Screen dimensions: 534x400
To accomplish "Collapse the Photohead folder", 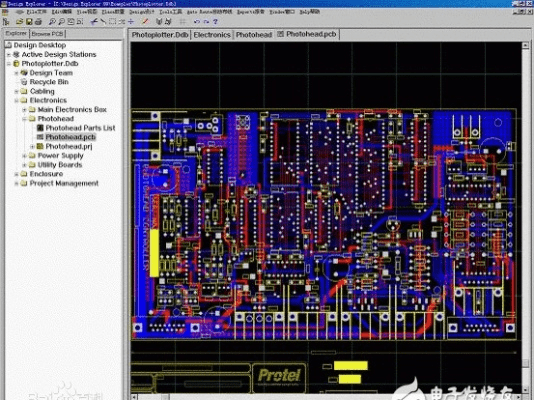I will (24, 119).
